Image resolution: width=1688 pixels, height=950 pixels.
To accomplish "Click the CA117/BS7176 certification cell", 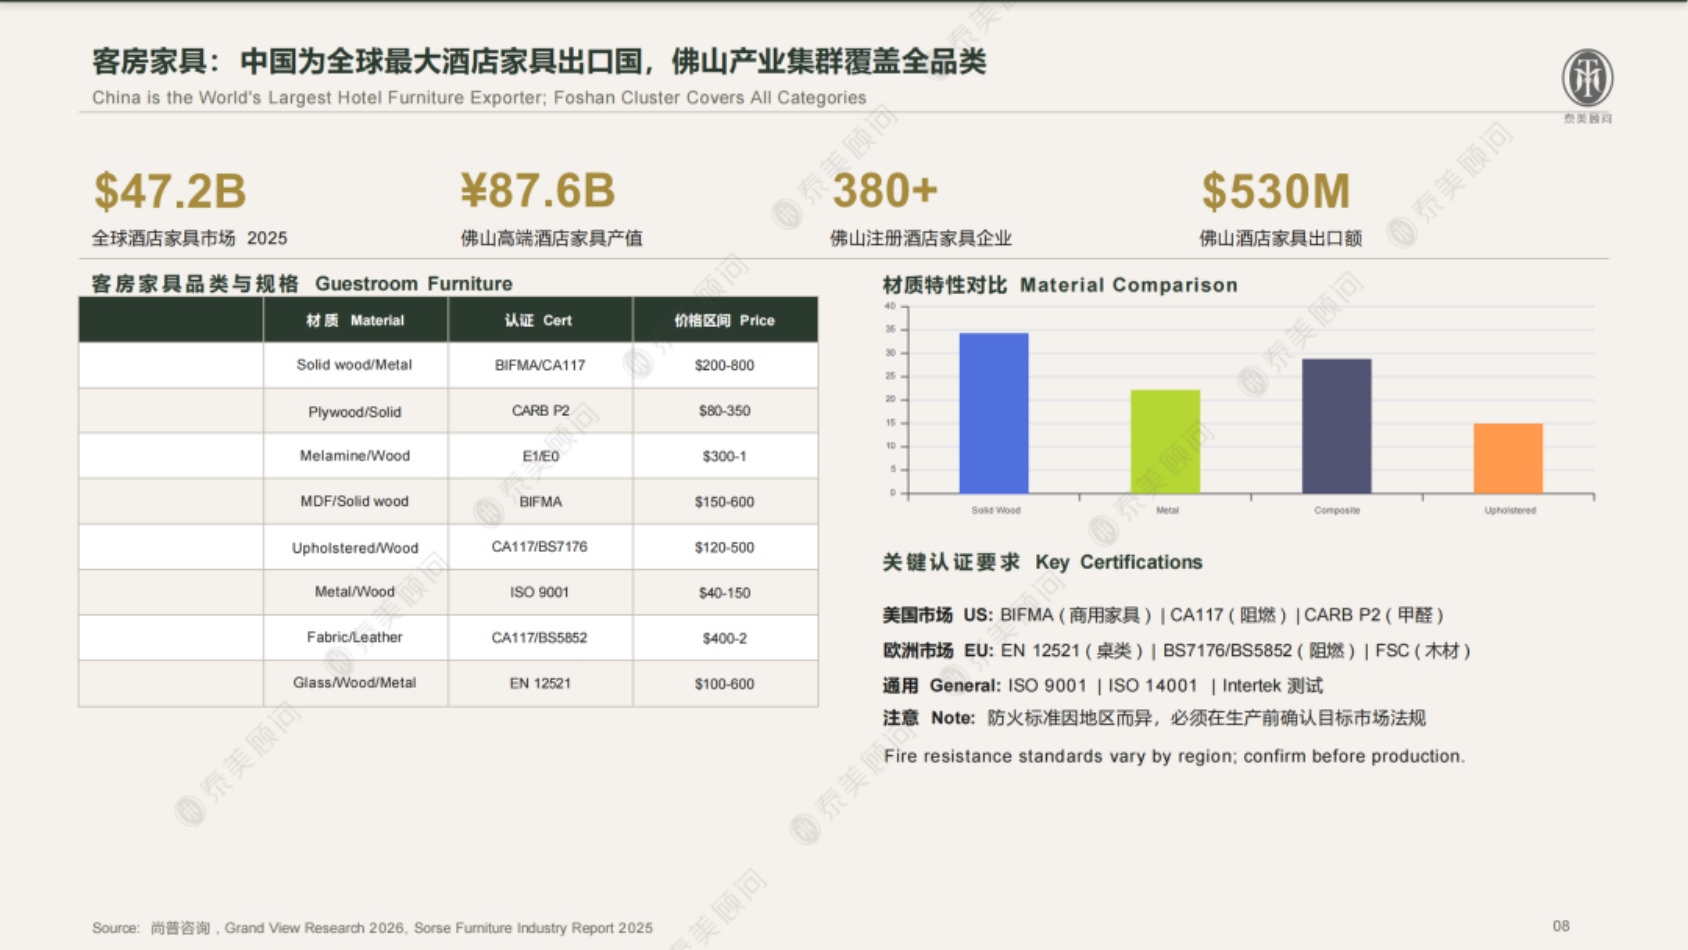I will coord(540,547).
